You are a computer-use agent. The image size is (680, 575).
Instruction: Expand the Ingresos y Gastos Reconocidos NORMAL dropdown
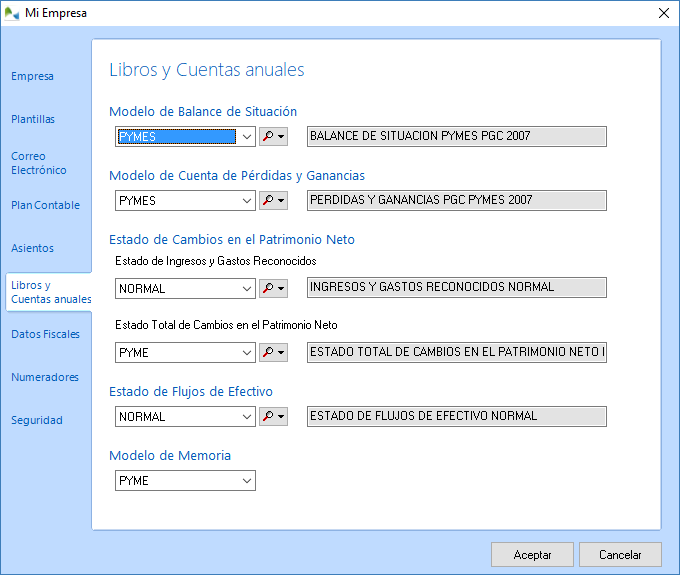[x=247, y=288]
